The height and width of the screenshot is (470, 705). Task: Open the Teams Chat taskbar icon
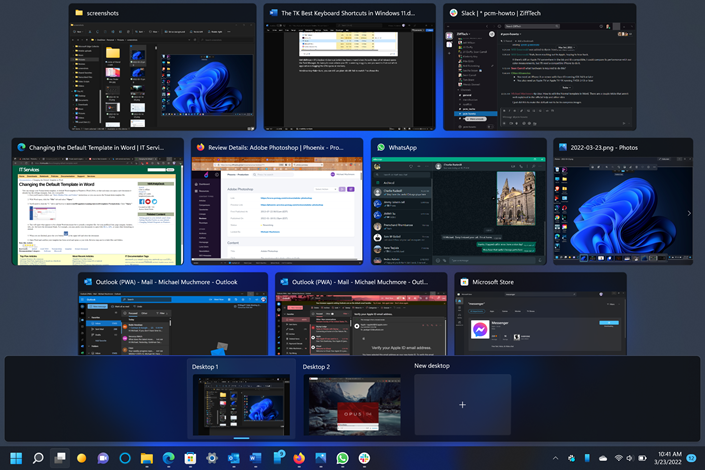tap(103, 458)
